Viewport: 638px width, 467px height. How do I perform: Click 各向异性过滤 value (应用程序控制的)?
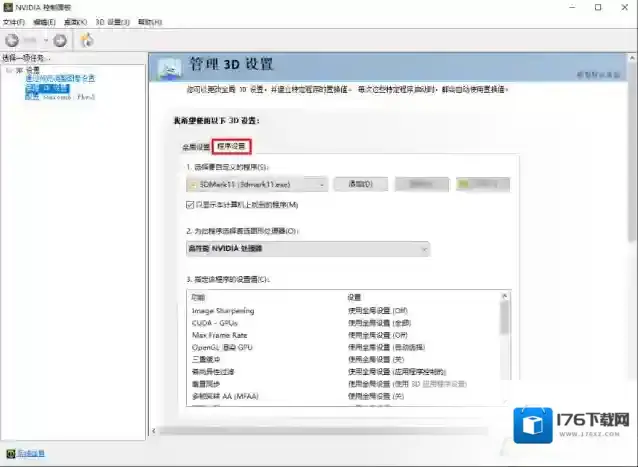[397, 372]
